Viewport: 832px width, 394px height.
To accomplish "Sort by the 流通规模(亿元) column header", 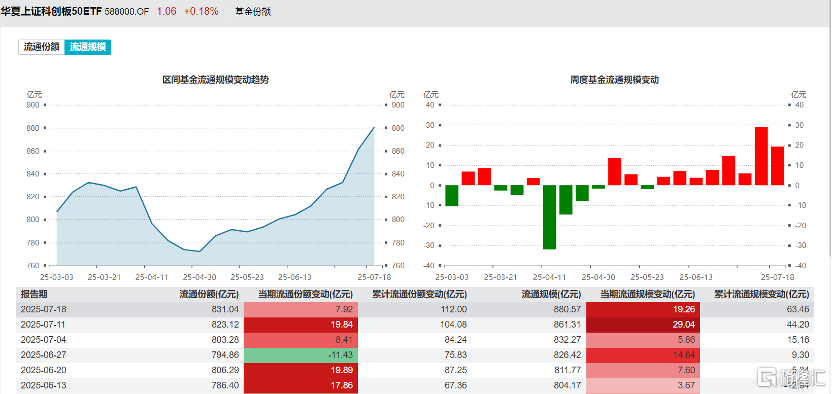I will (551, 294).
